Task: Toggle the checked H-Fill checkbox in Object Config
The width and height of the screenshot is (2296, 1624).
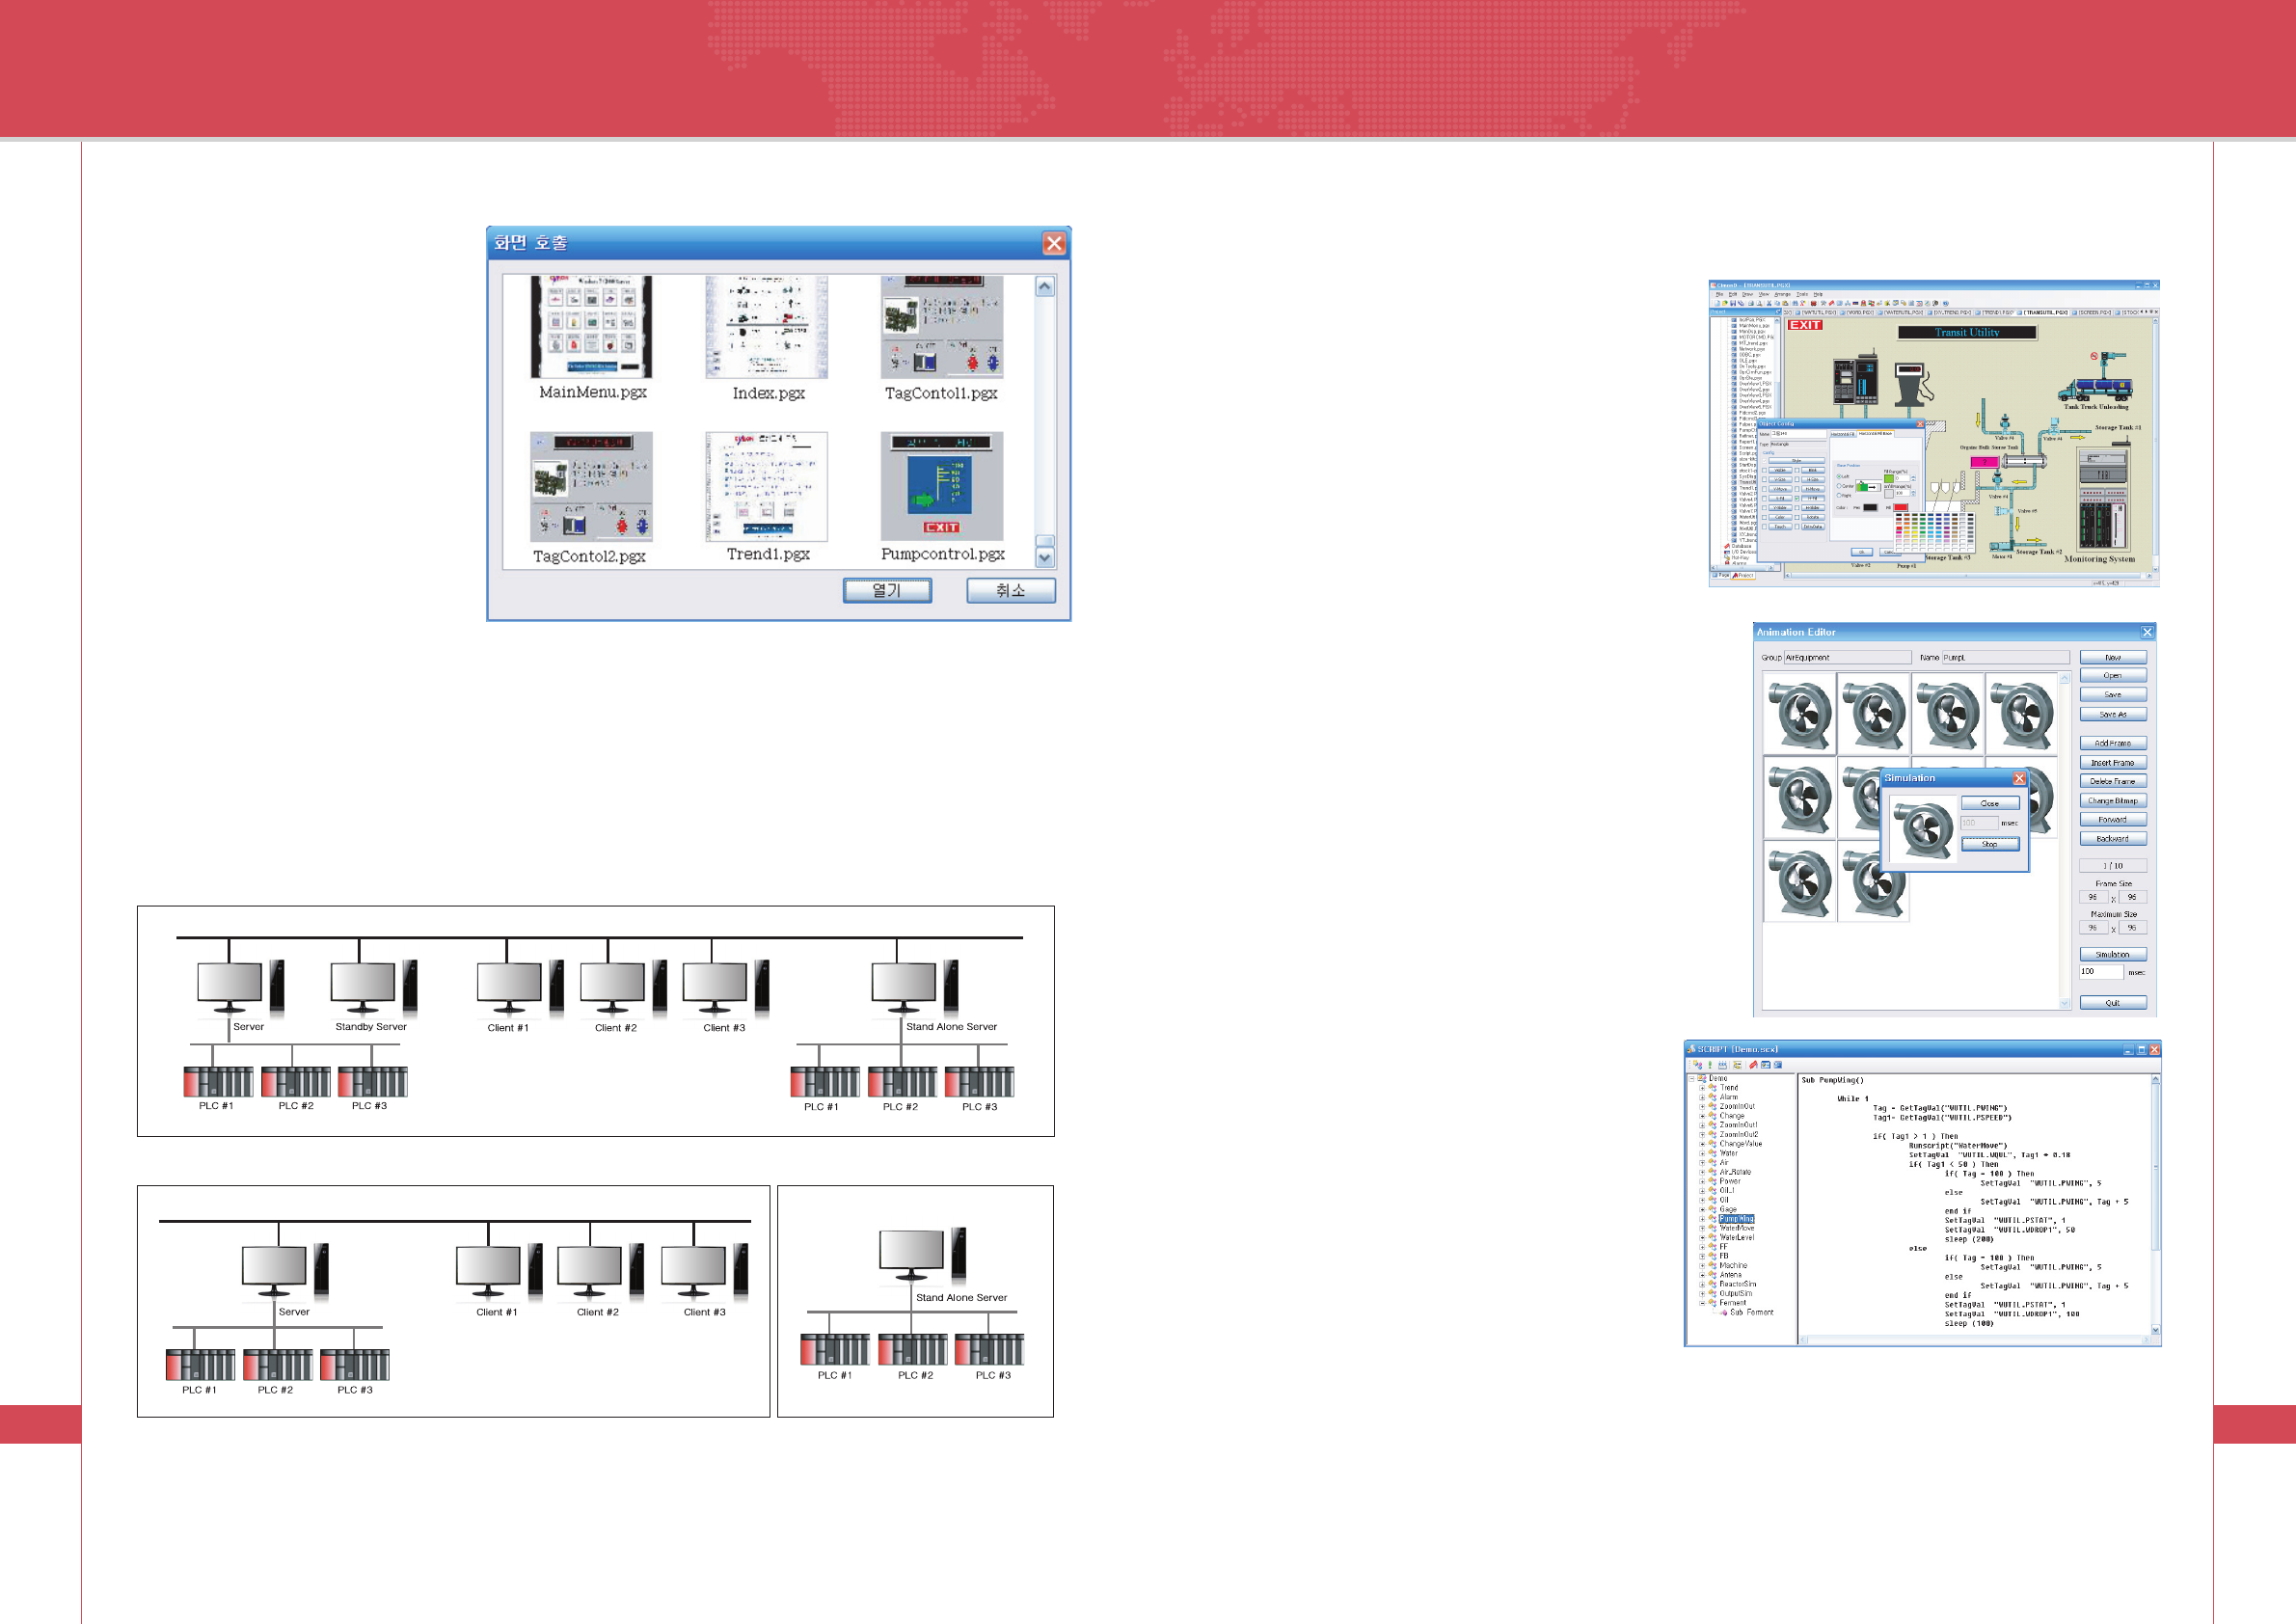Action: click(x=1797, y=499)
